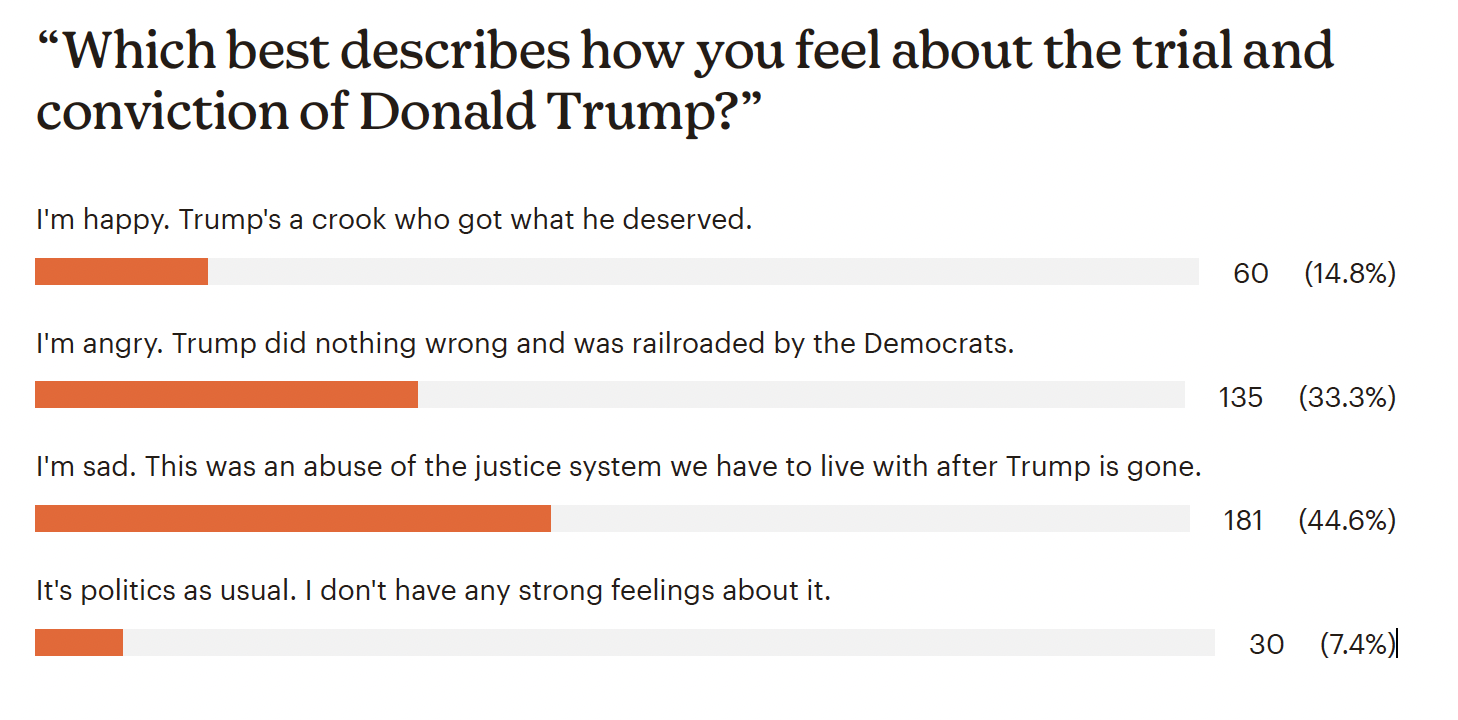Click the vote count 181
Image resolution: width=1458 pixels, height=720 pixels.
1243,520
